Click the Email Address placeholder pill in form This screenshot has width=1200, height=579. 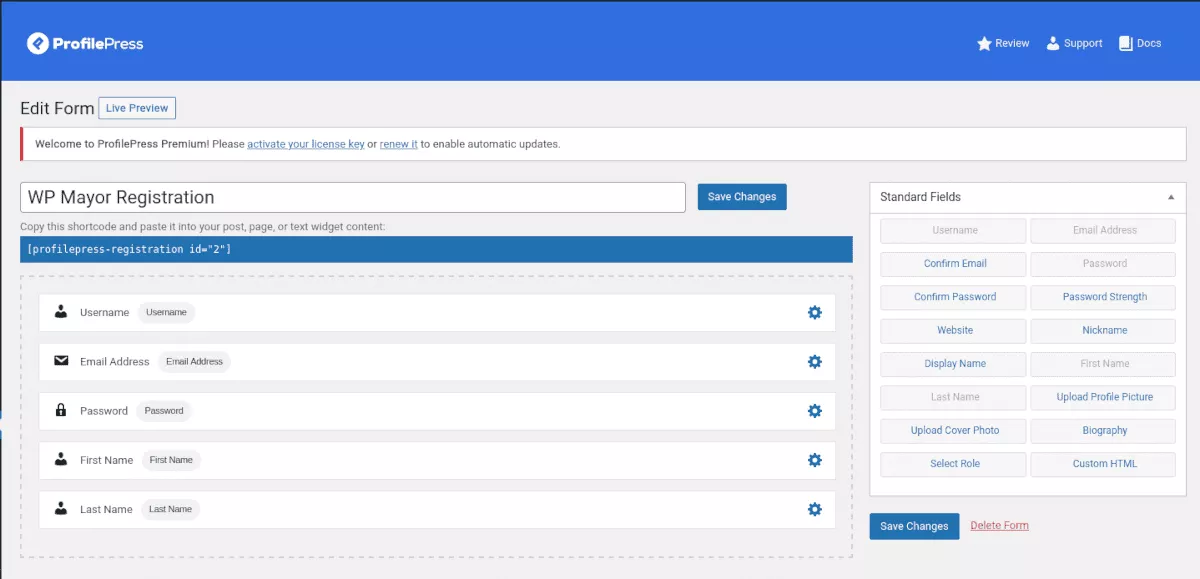194,361
